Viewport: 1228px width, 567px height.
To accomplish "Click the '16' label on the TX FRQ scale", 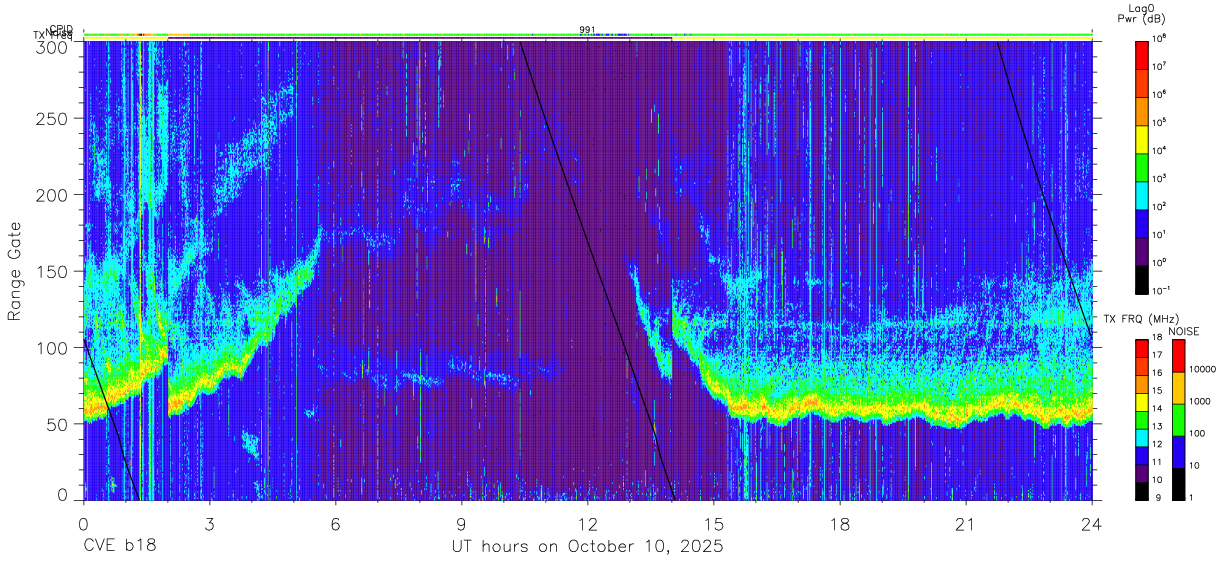I will tap(1157, 373).
